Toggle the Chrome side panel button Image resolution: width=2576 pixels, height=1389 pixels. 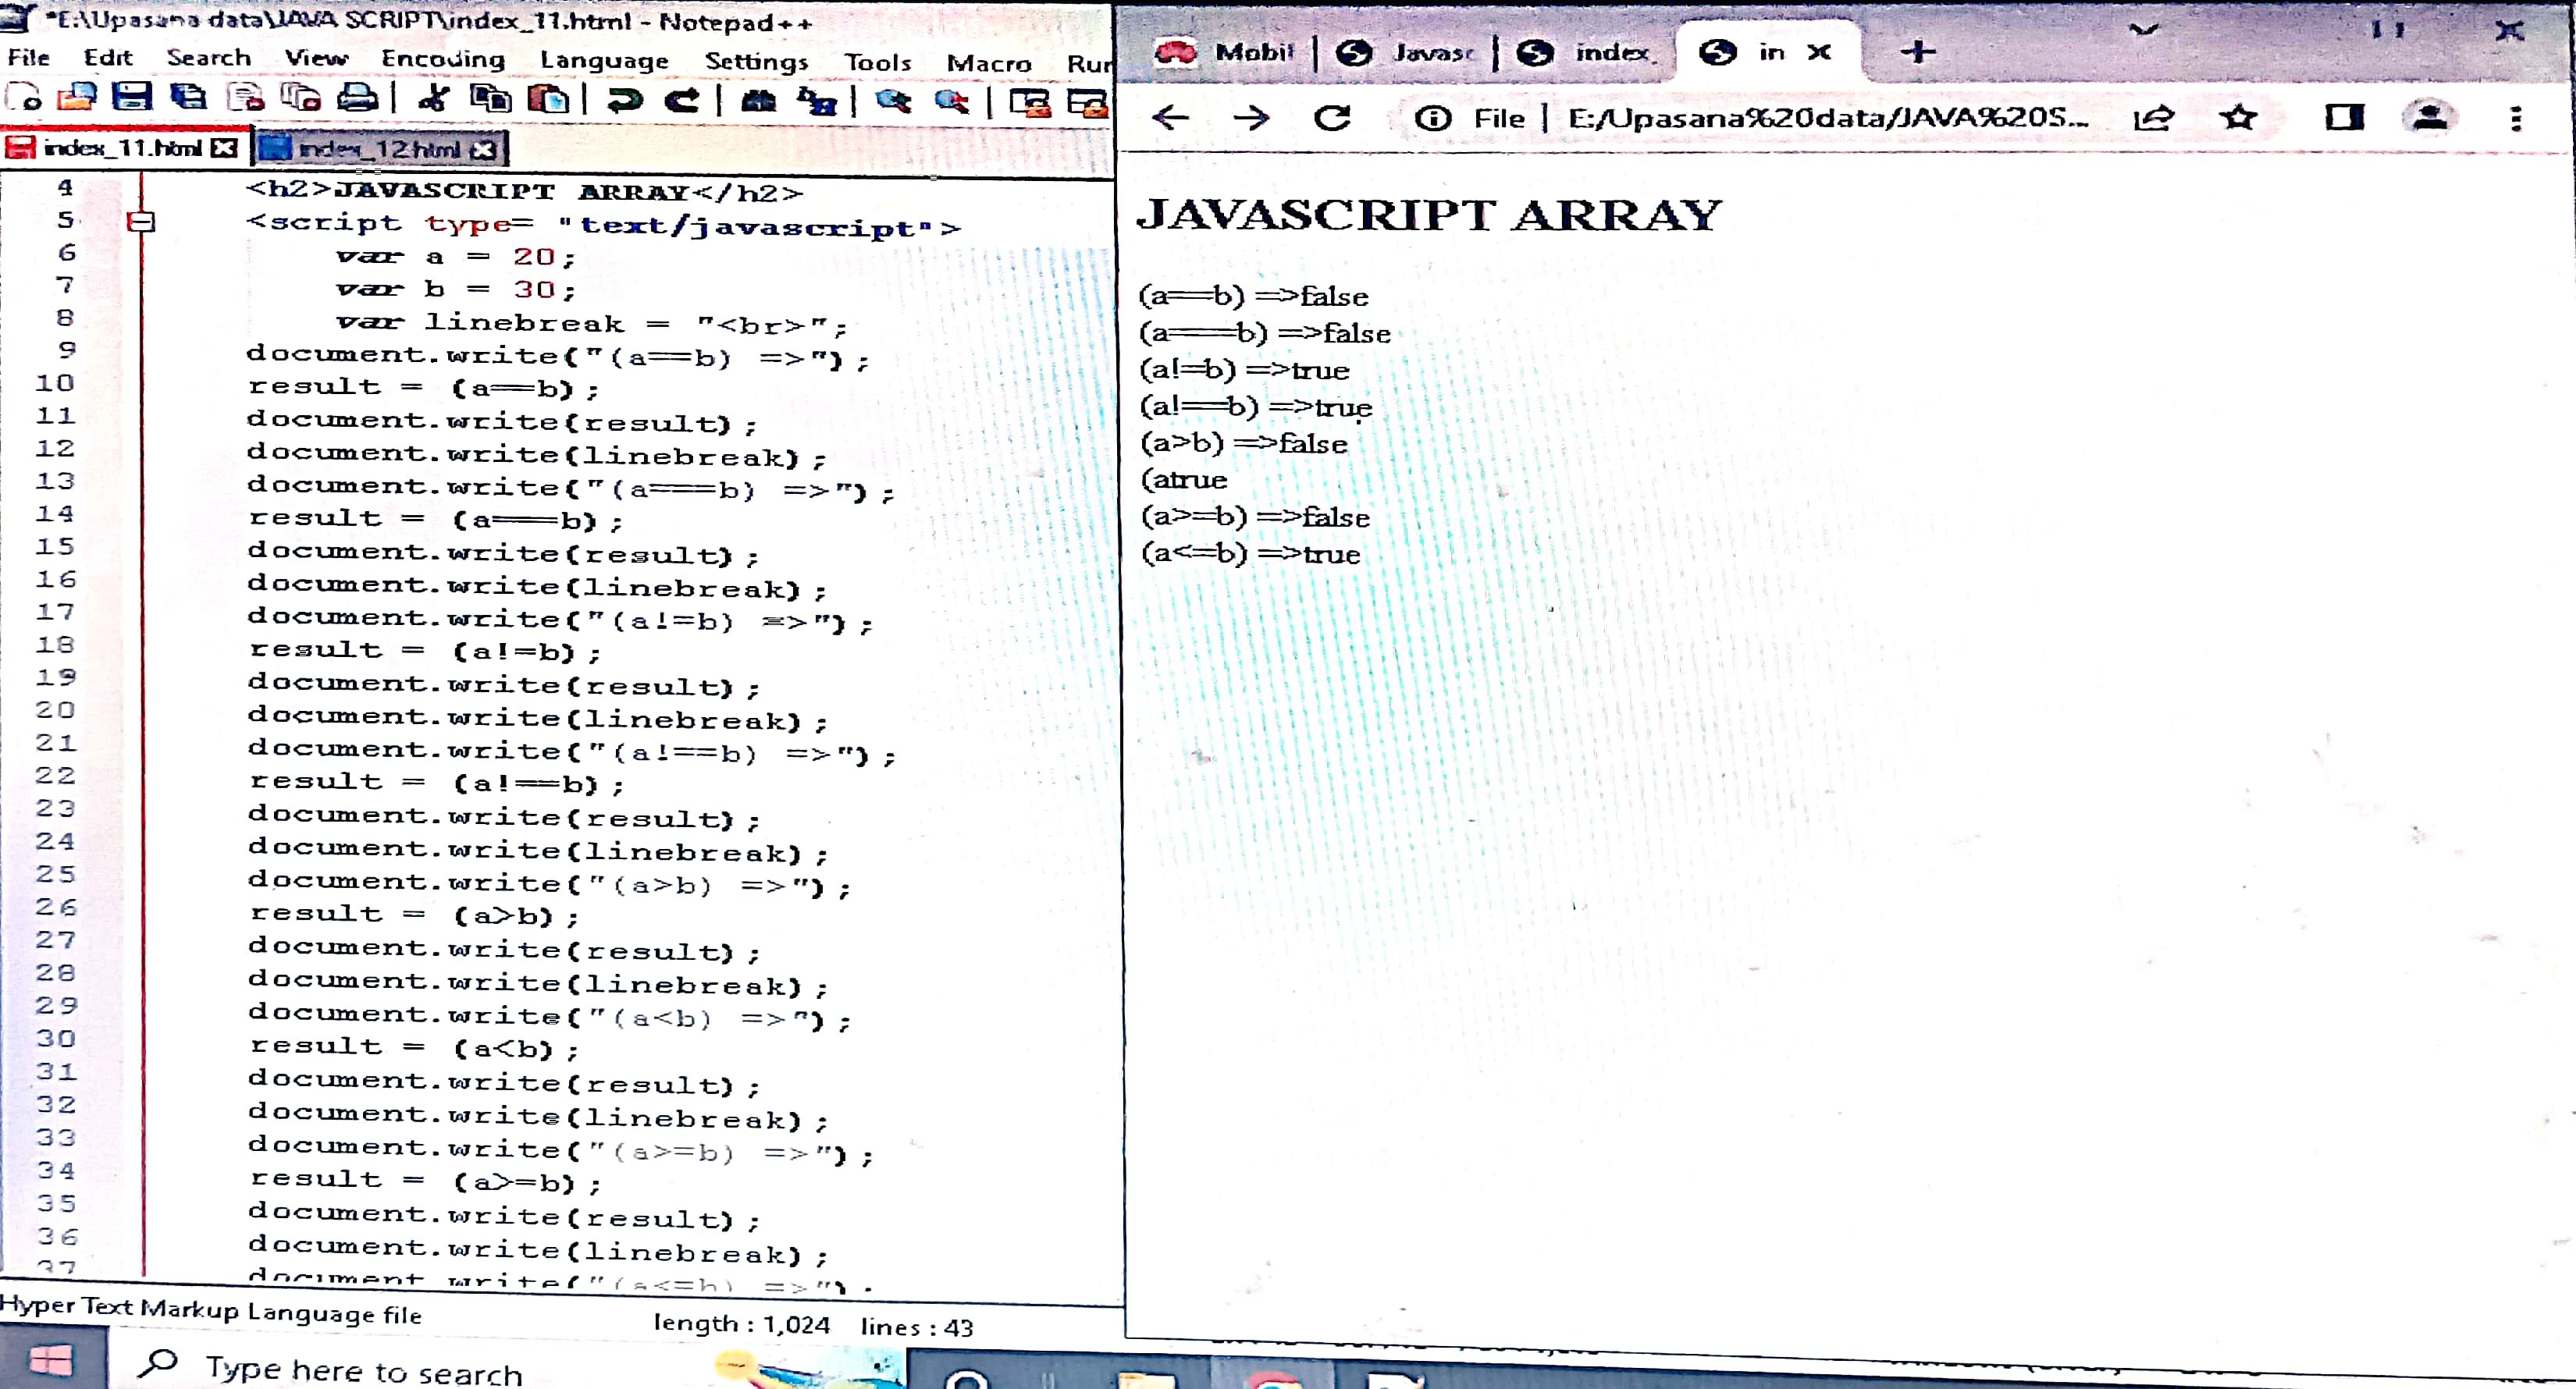point(2344,118)
